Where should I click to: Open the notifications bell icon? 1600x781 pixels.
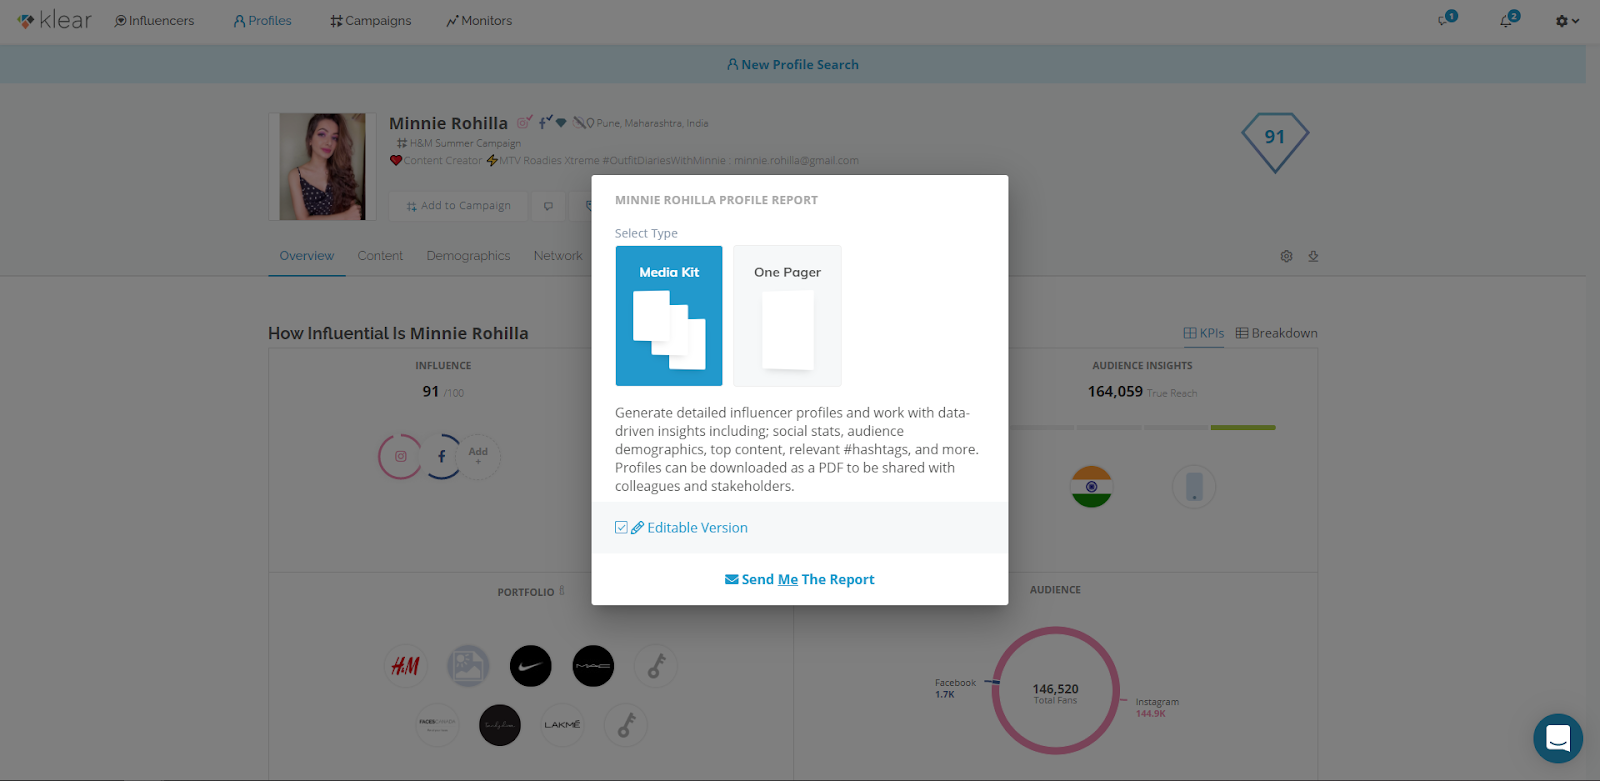[x=1508, y=20]
